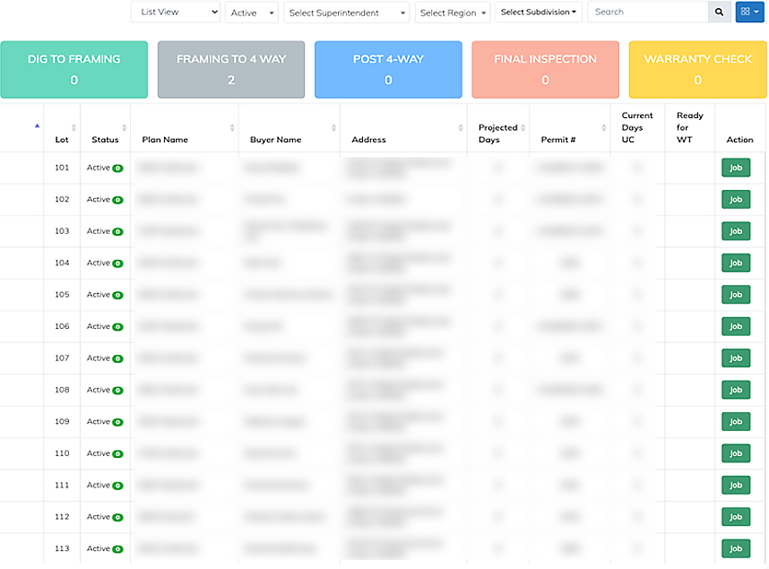Image resolution: width=769 pixels, height=569 pixels.
Task: Expand the Select Region dropdown
Action: pyautogui.click(x=452, y=13)
